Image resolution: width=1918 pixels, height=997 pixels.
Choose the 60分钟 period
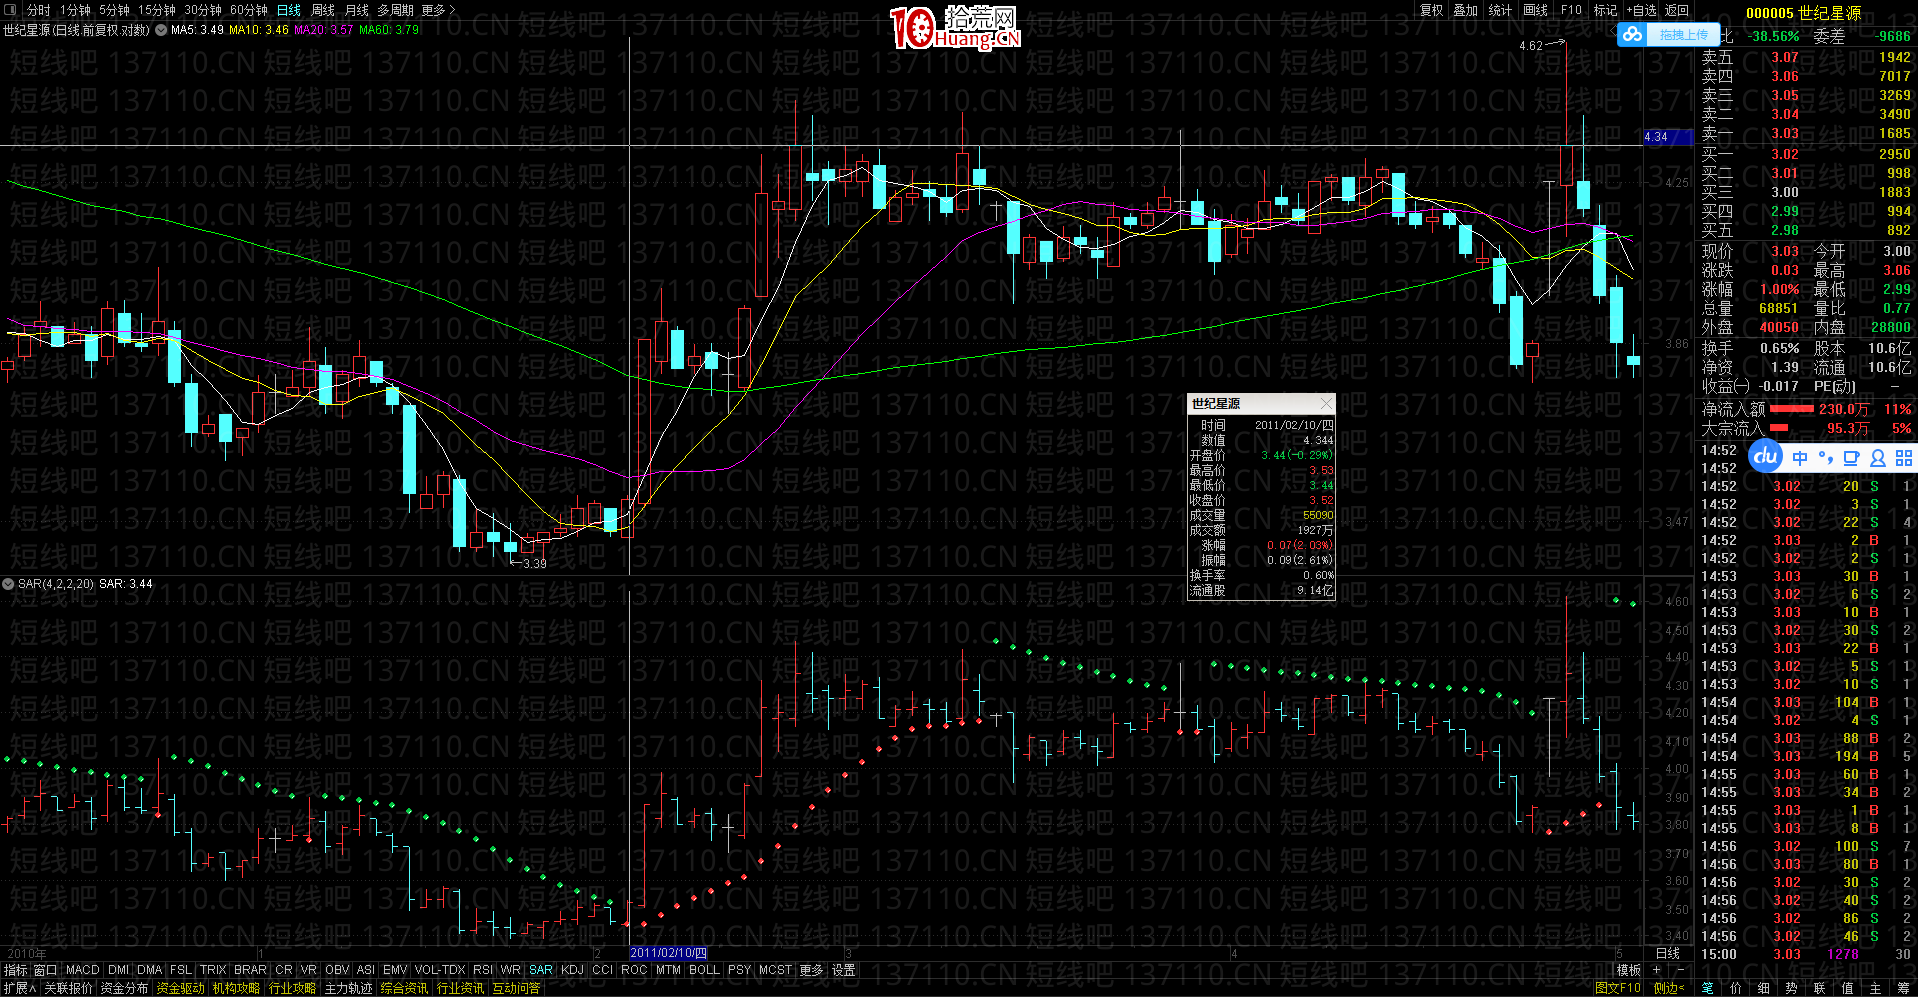(x=249, y=10)
